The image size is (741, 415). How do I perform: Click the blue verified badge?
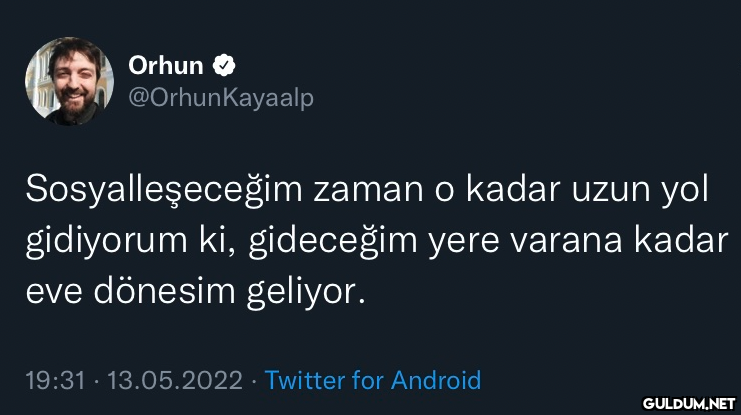point(226,66)
